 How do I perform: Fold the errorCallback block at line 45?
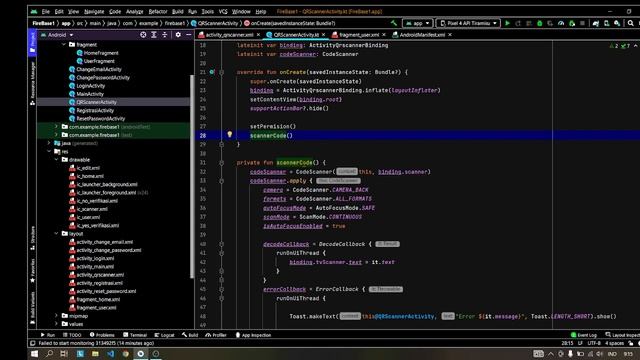(x=222, y=289)
